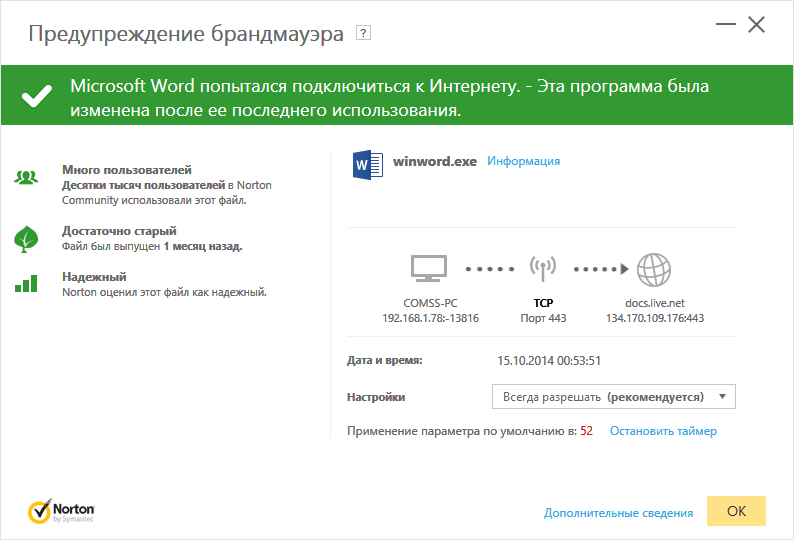Click the green bars reliability icon

(26, 284)
